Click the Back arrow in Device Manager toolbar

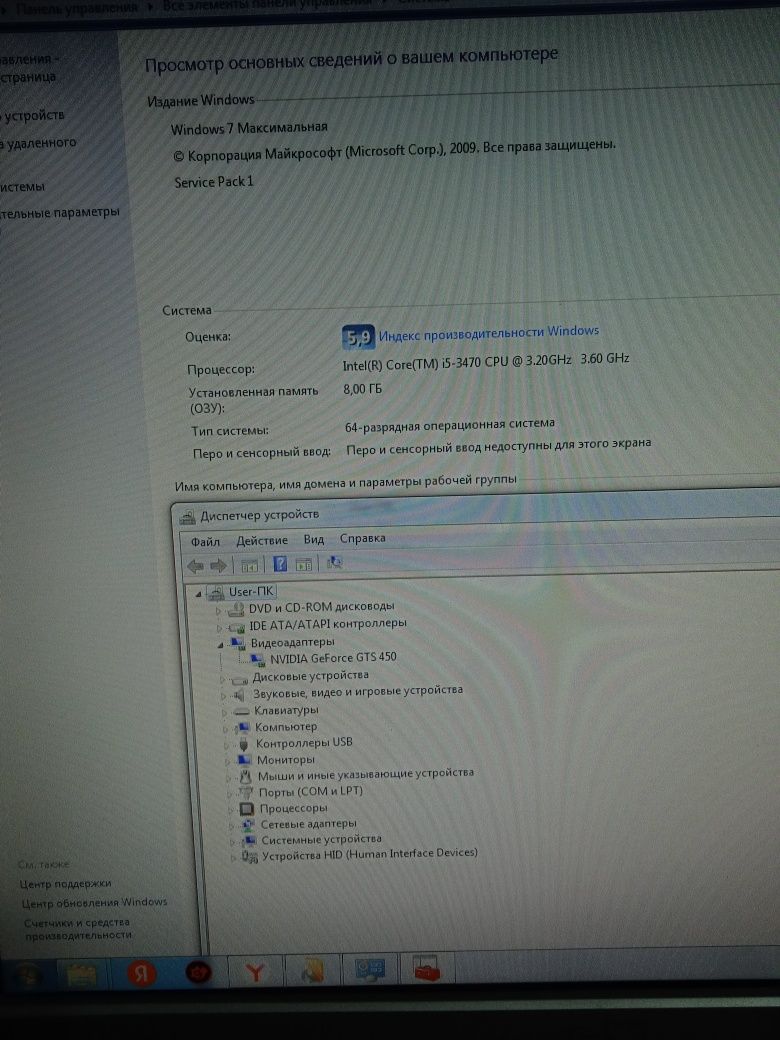click(196, 566)
